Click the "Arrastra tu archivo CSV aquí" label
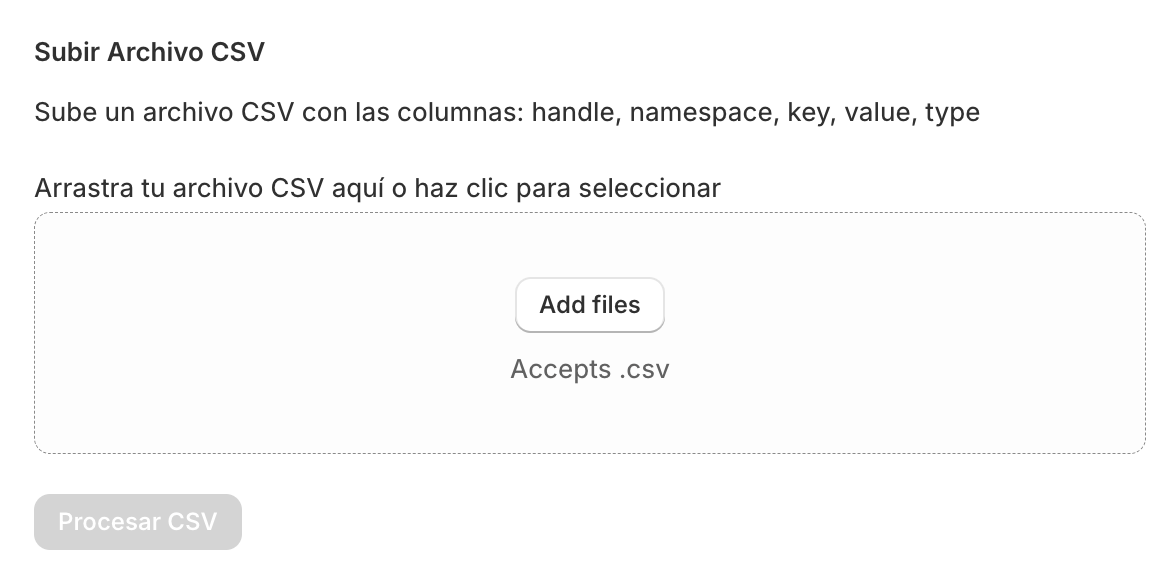 [377, 188]
